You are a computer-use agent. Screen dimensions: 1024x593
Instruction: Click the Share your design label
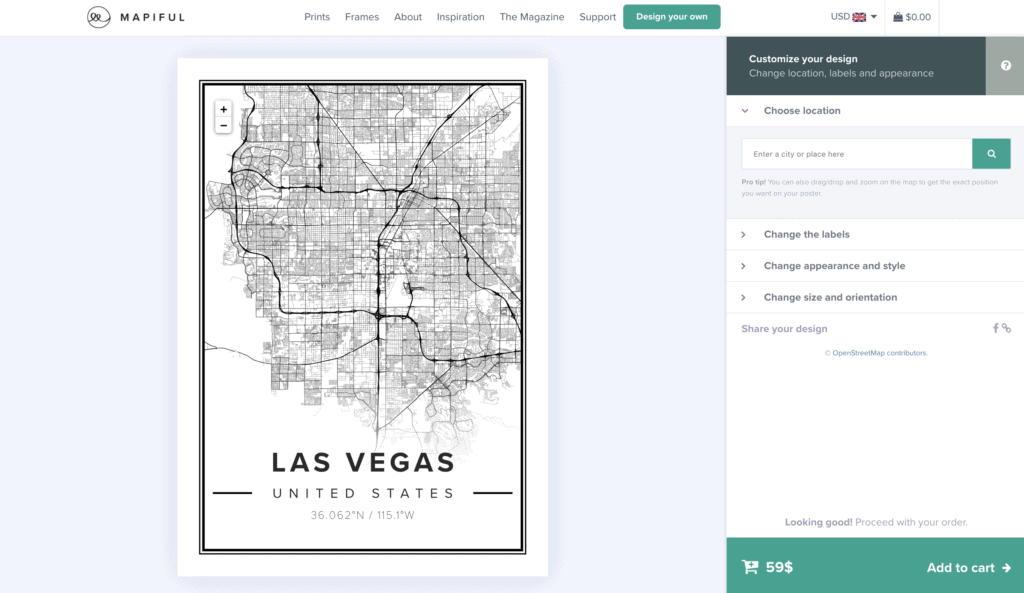point(784,329)
